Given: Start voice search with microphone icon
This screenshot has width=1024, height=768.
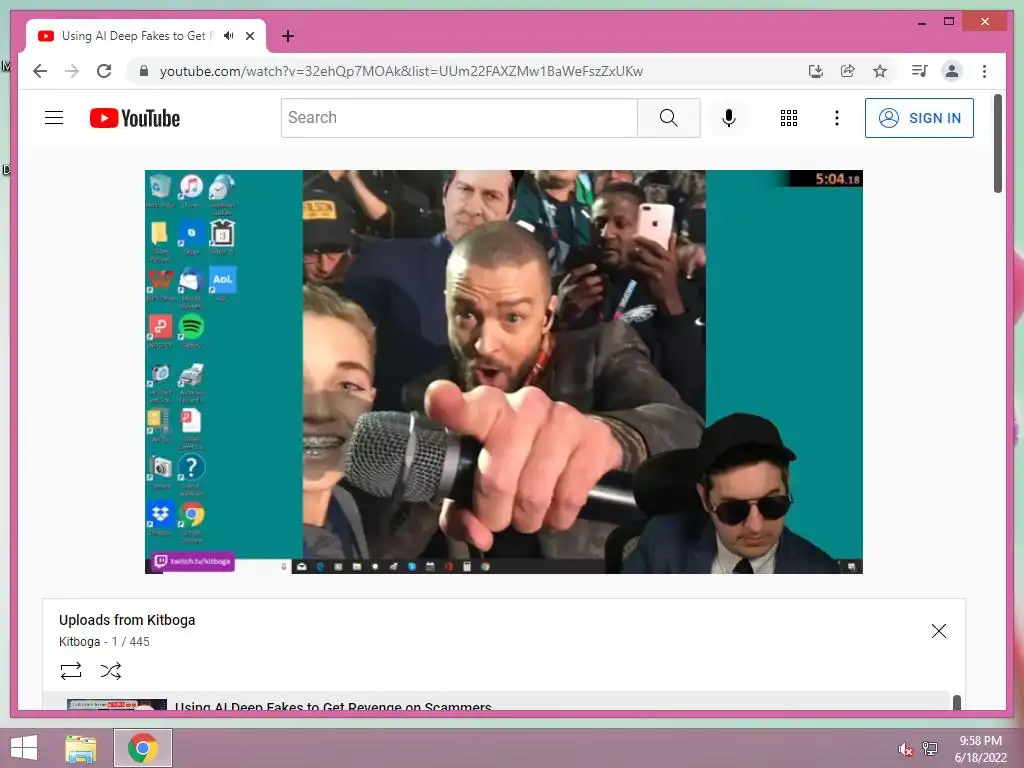Looking at the screenshot, I should tap(729, 118).
